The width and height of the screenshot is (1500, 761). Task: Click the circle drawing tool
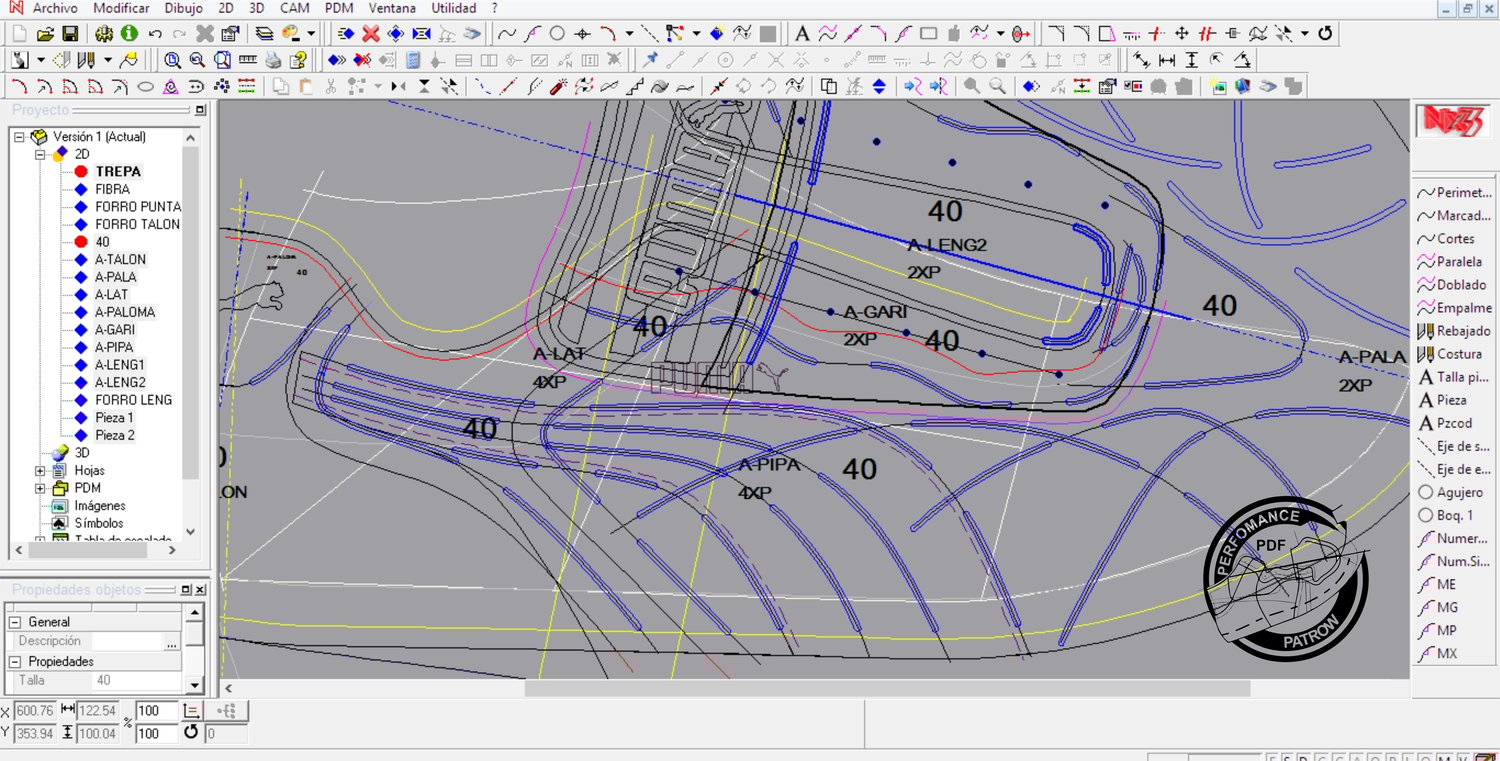(557, 33)
